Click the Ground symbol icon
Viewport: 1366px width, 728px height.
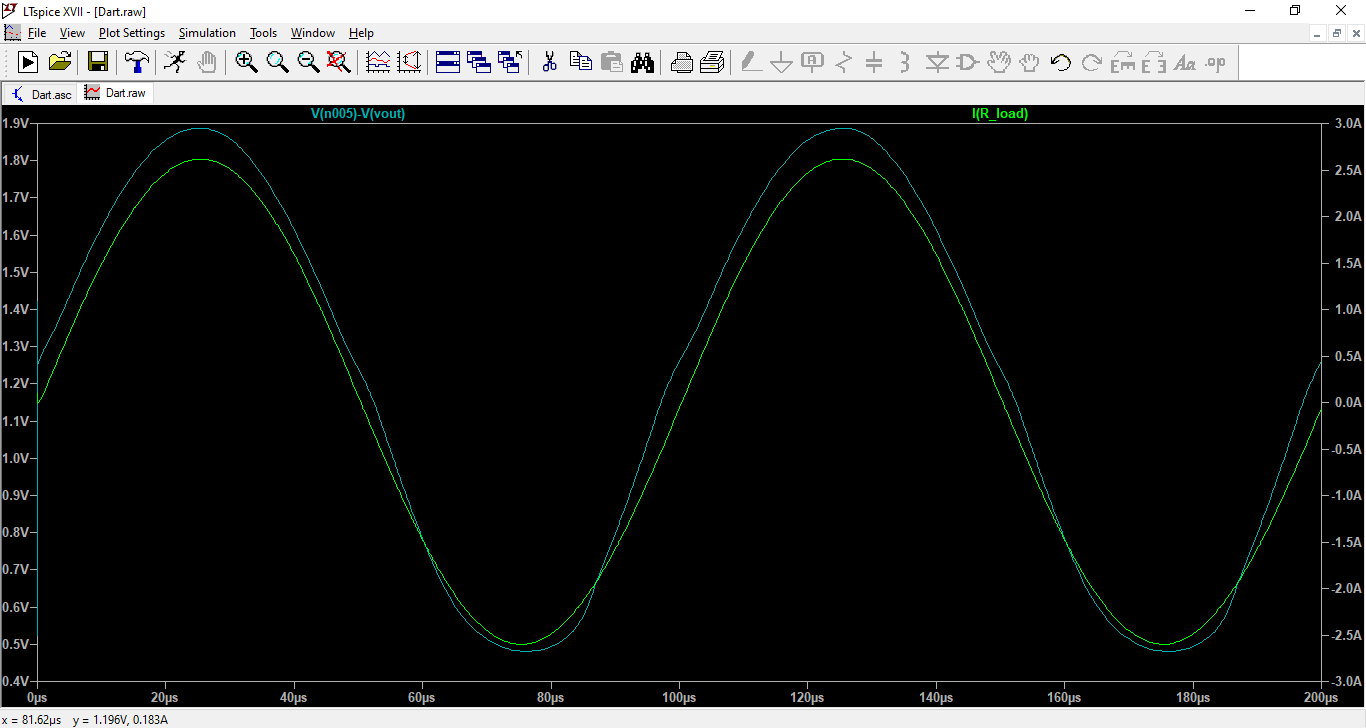(782, 62)
